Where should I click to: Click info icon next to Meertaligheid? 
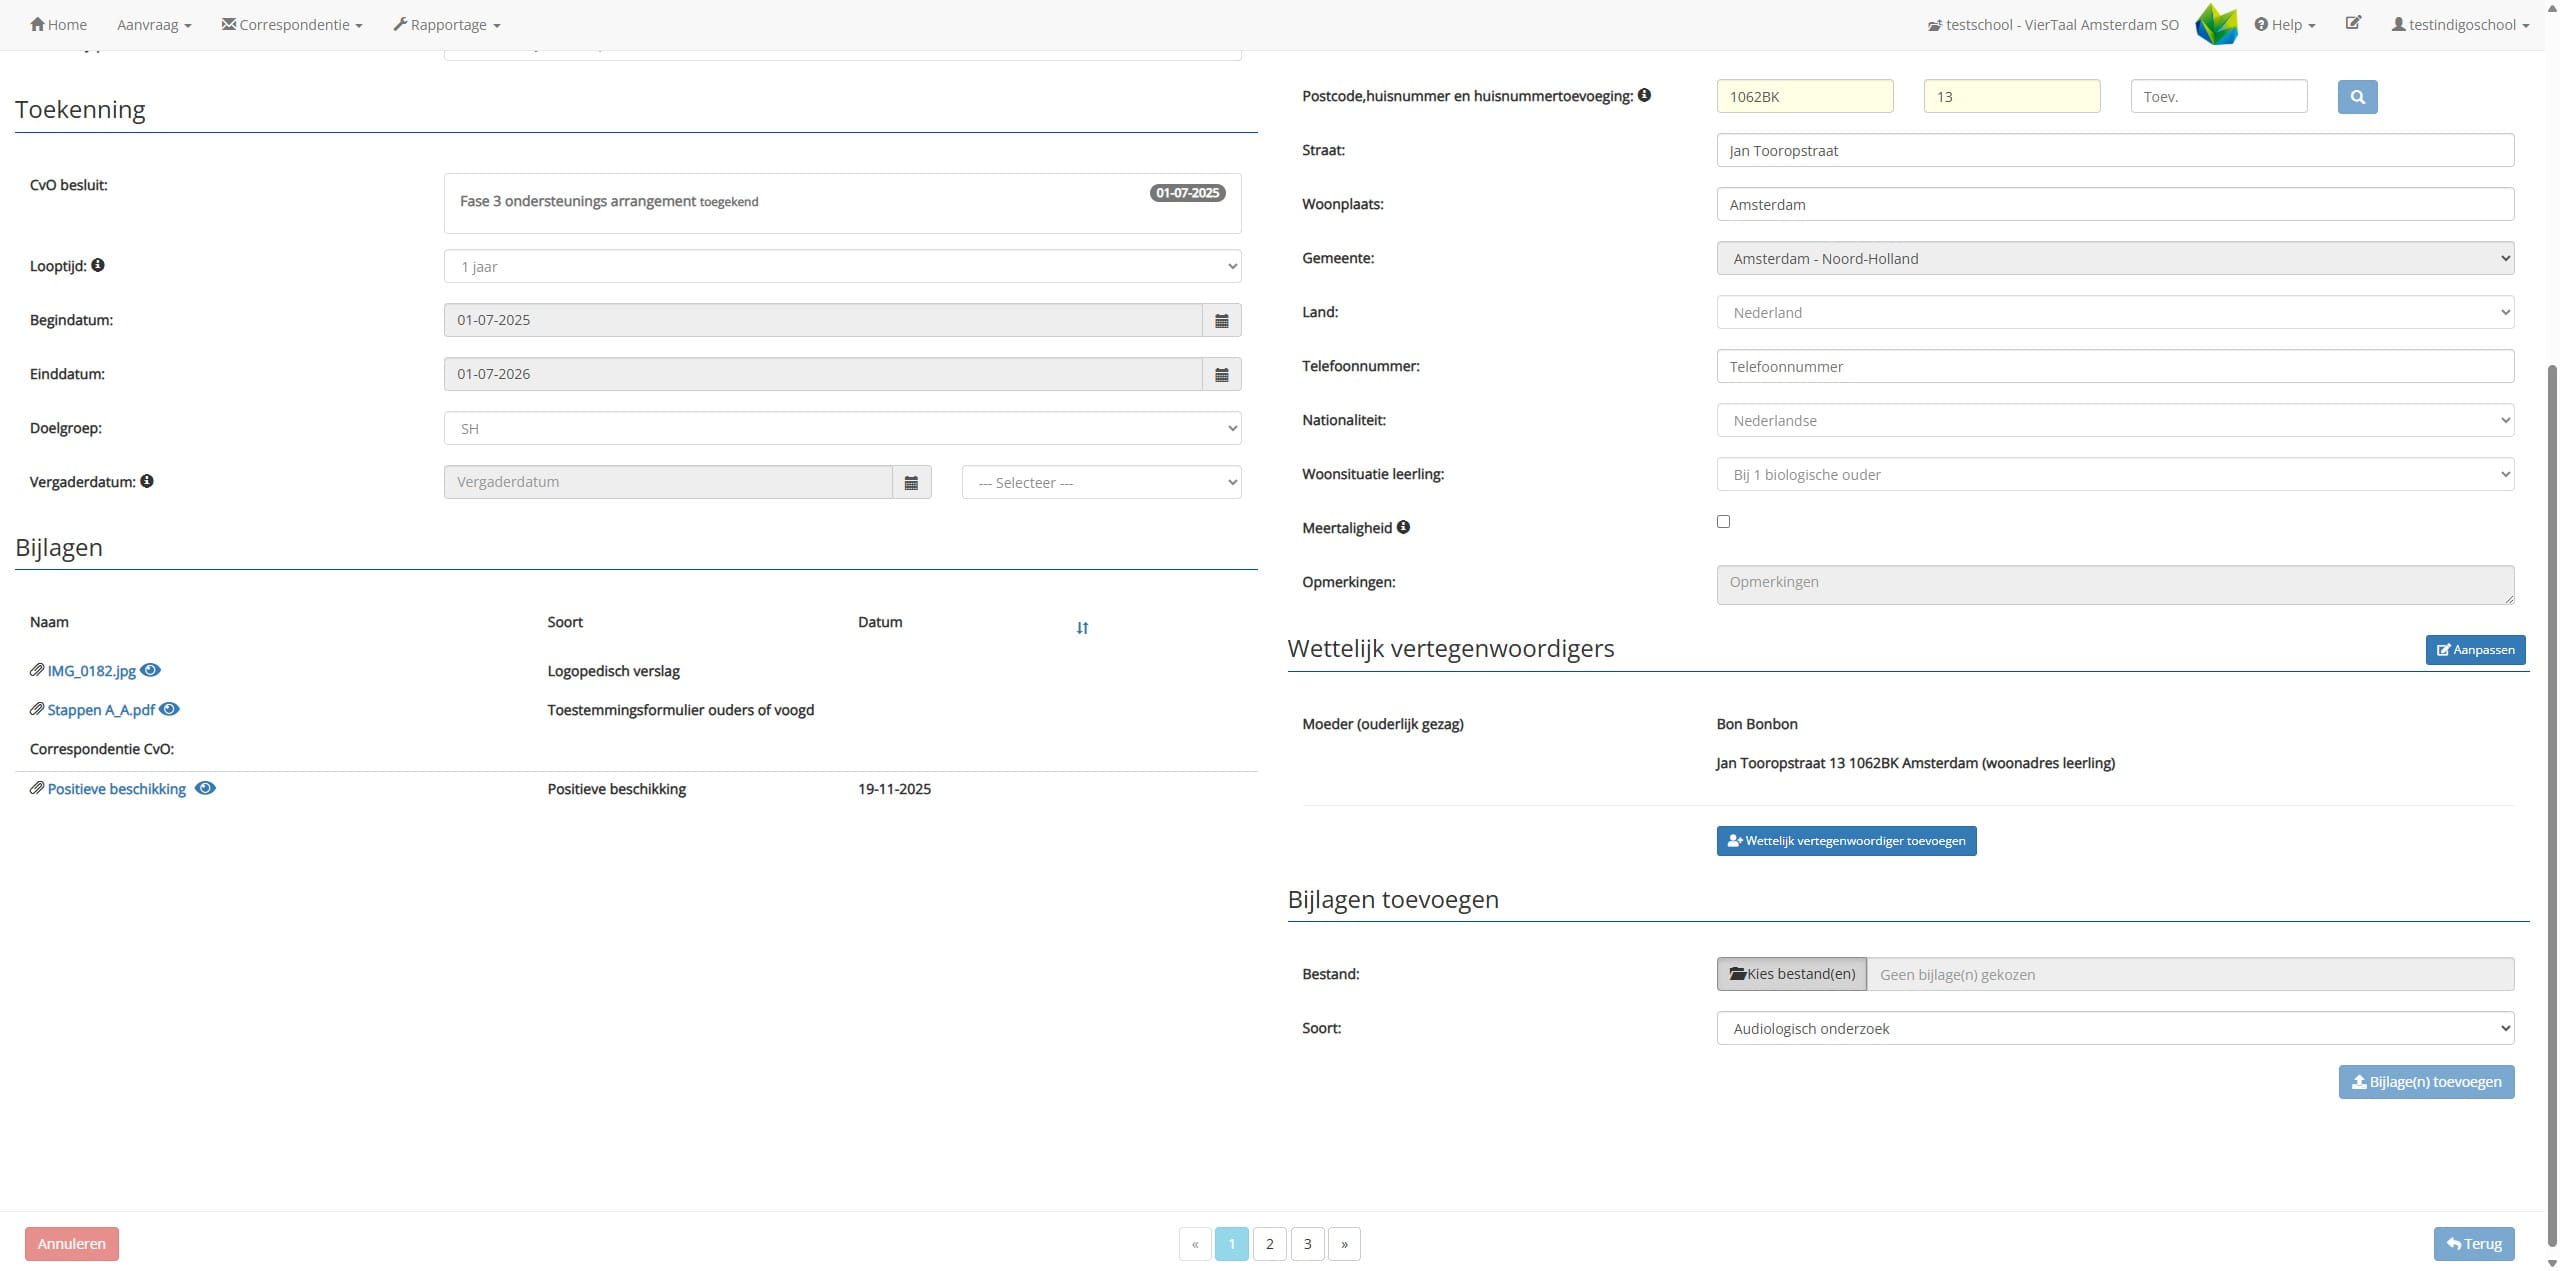click(1403, 527)
